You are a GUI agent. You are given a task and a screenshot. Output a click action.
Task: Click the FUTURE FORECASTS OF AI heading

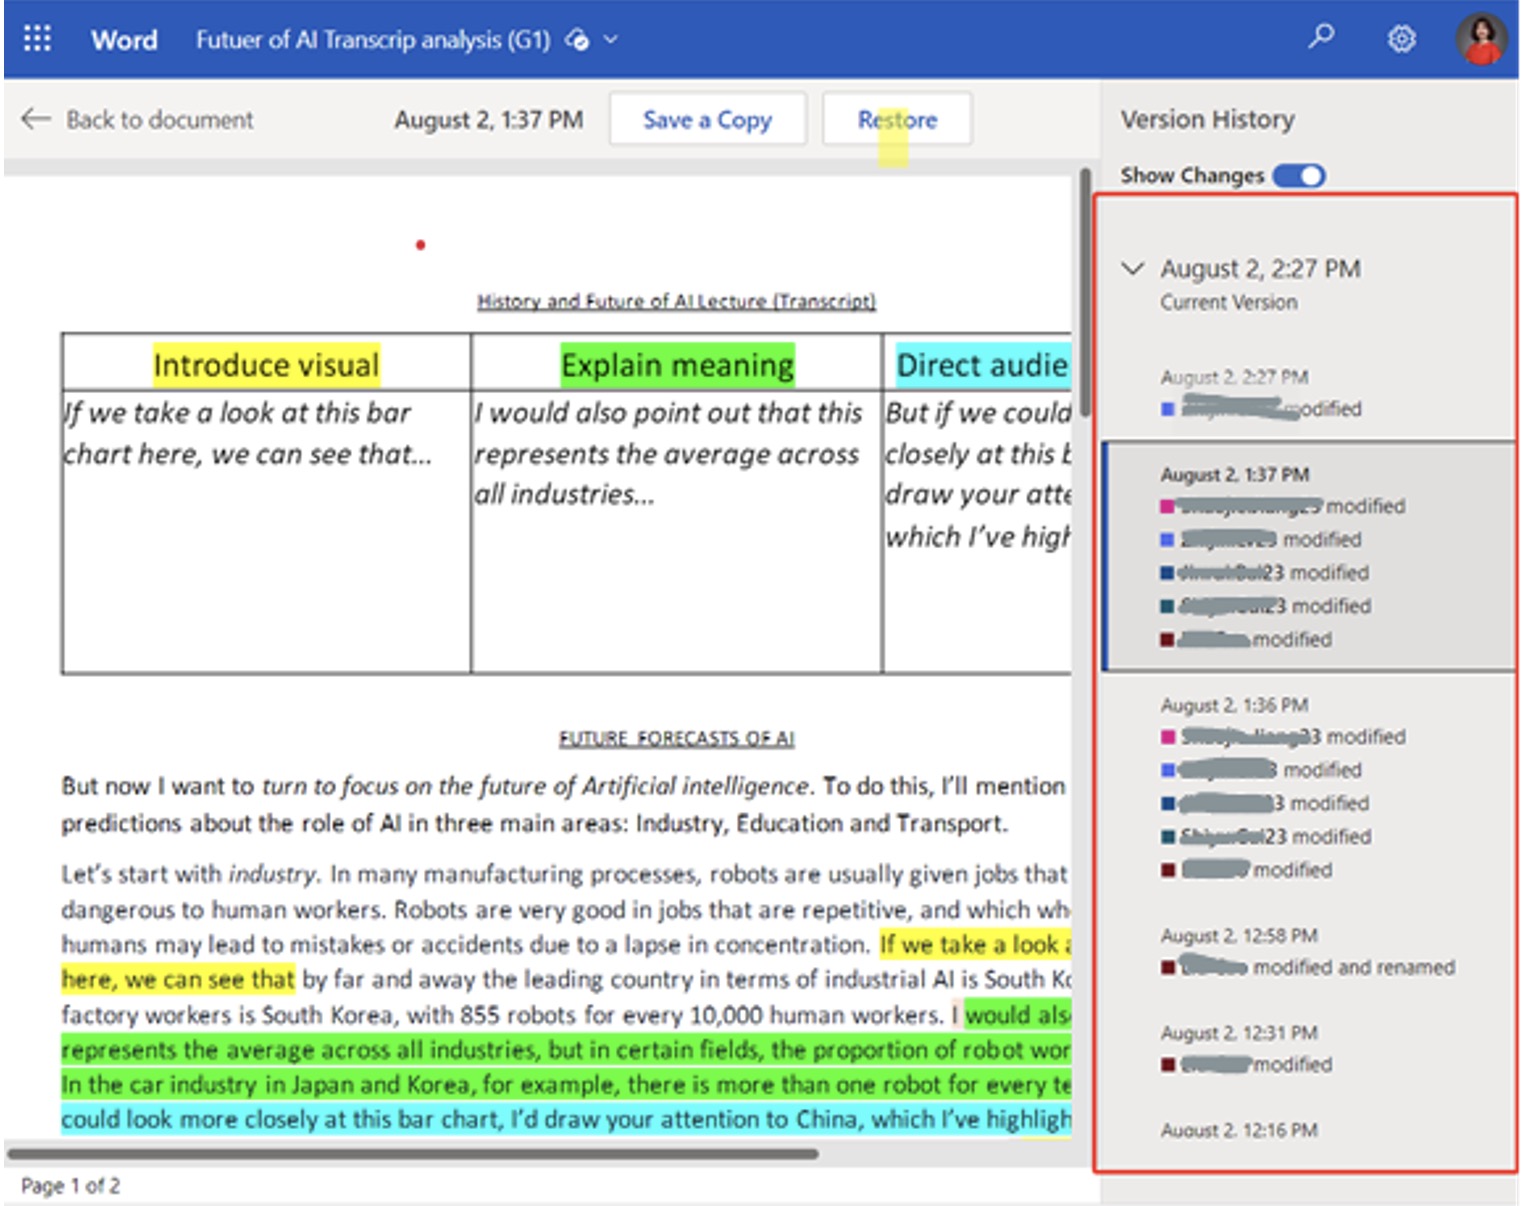pos(676,738)
